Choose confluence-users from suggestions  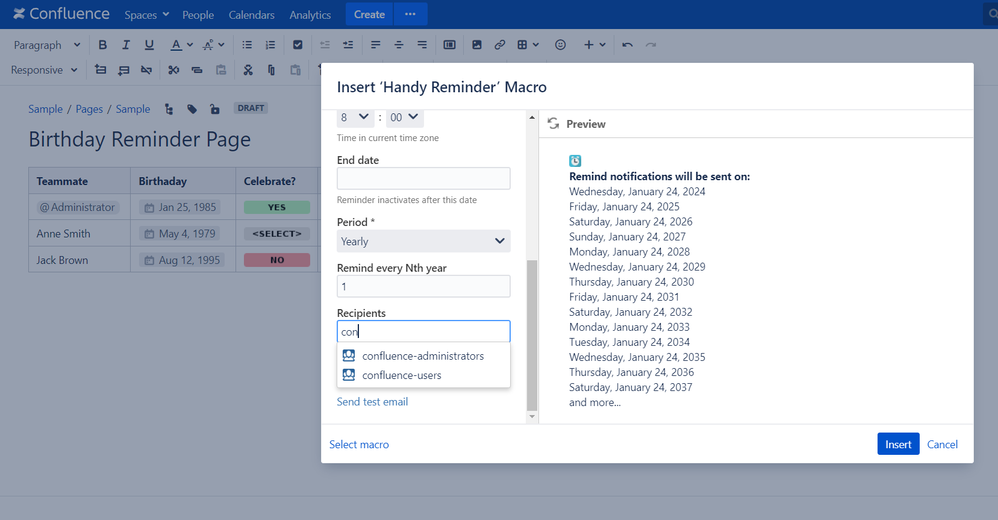[423, 375]
